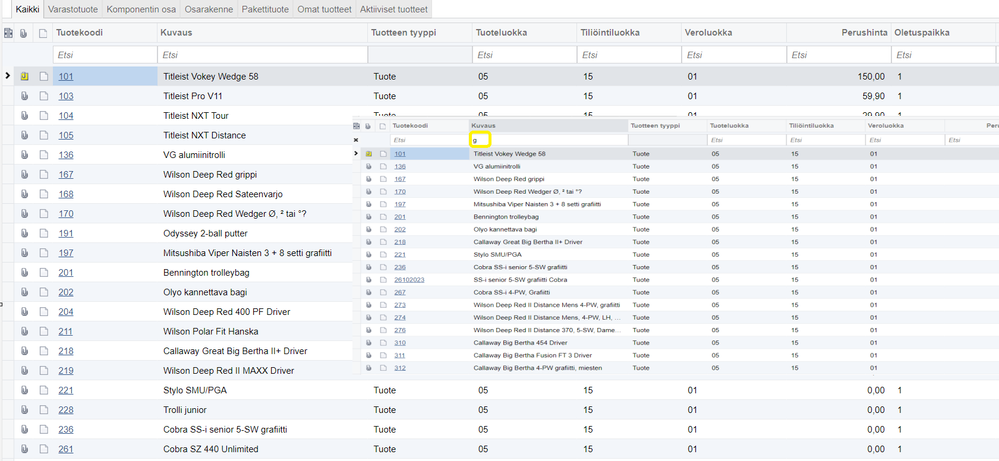This screenshot has height=461, width=999.
Task: Select the Komponentin osa tab
Action: [141, 10]
